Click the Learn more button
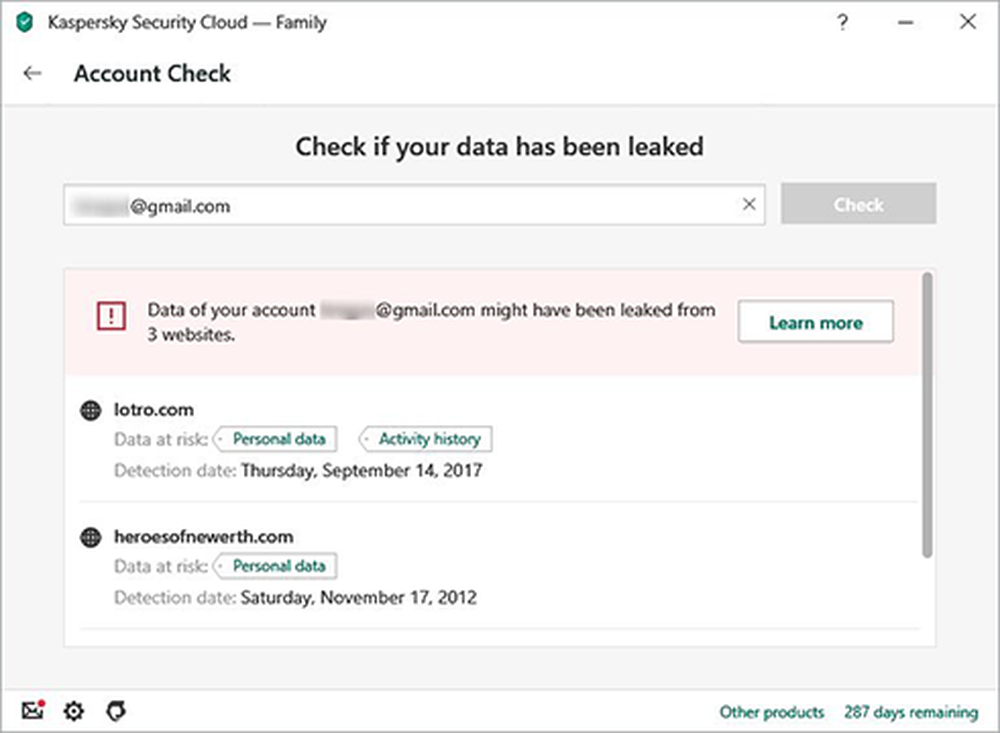 coord(815,321)
